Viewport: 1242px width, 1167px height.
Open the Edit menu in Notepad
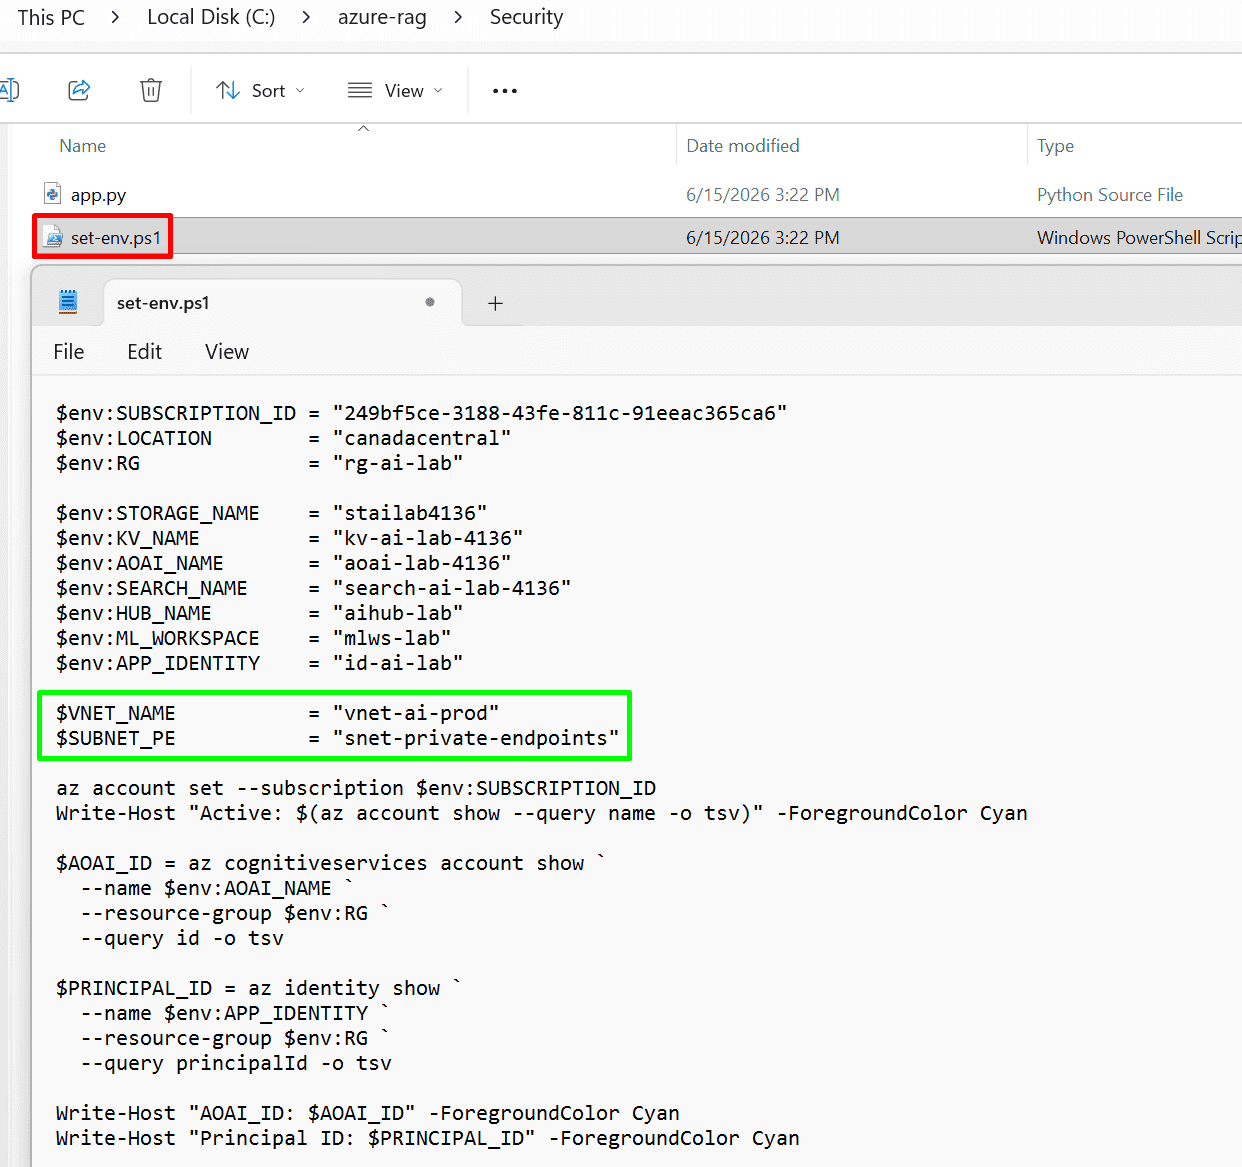coord(145,352)
